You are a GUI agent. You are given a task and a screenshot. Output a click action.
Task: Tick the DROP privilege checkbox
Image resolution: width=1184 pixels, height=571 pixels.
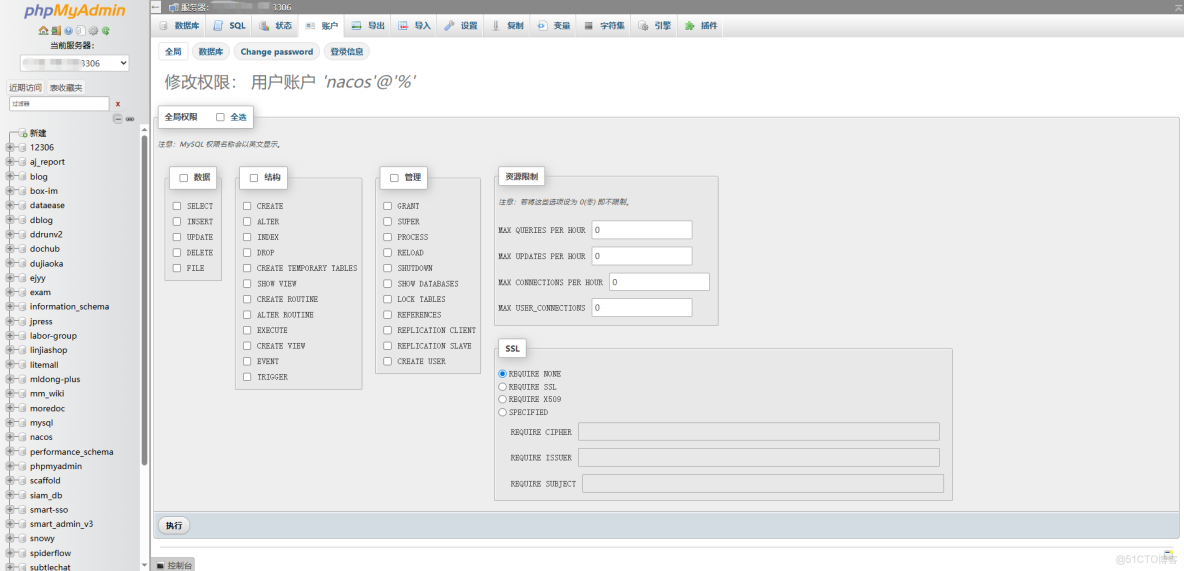[x=247, y=253]
